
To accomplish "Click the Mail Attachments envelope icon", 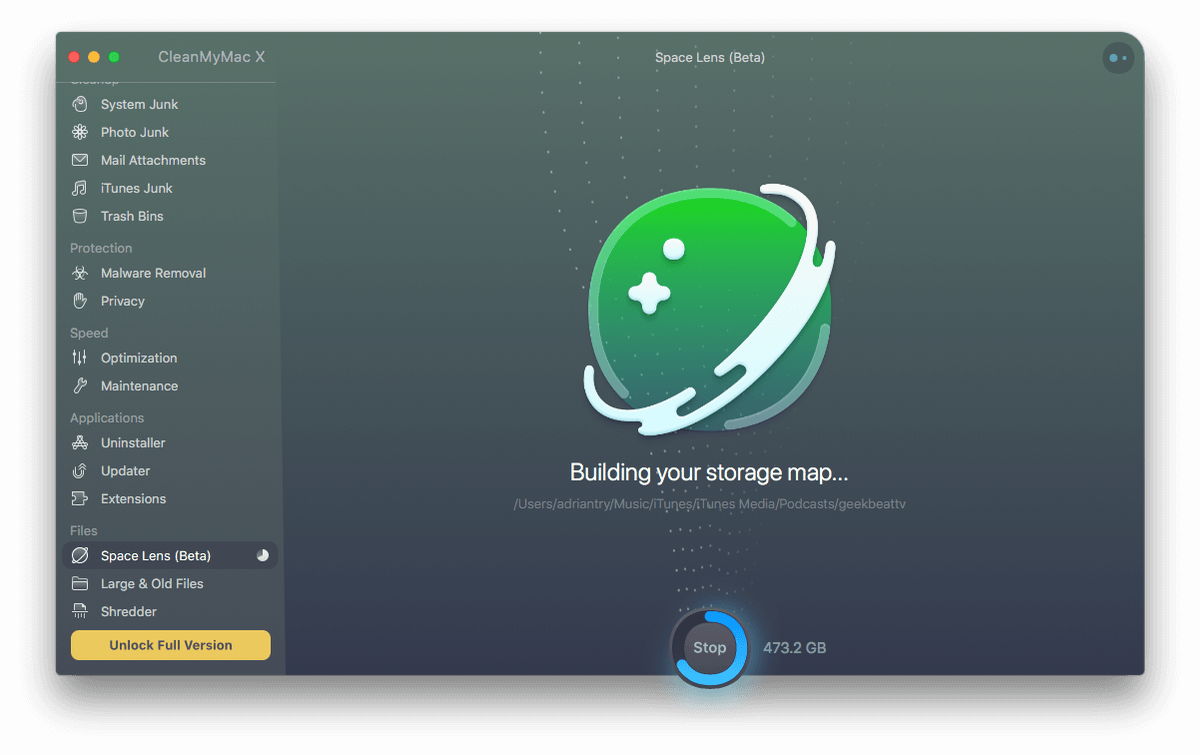I will pos(80,160).
